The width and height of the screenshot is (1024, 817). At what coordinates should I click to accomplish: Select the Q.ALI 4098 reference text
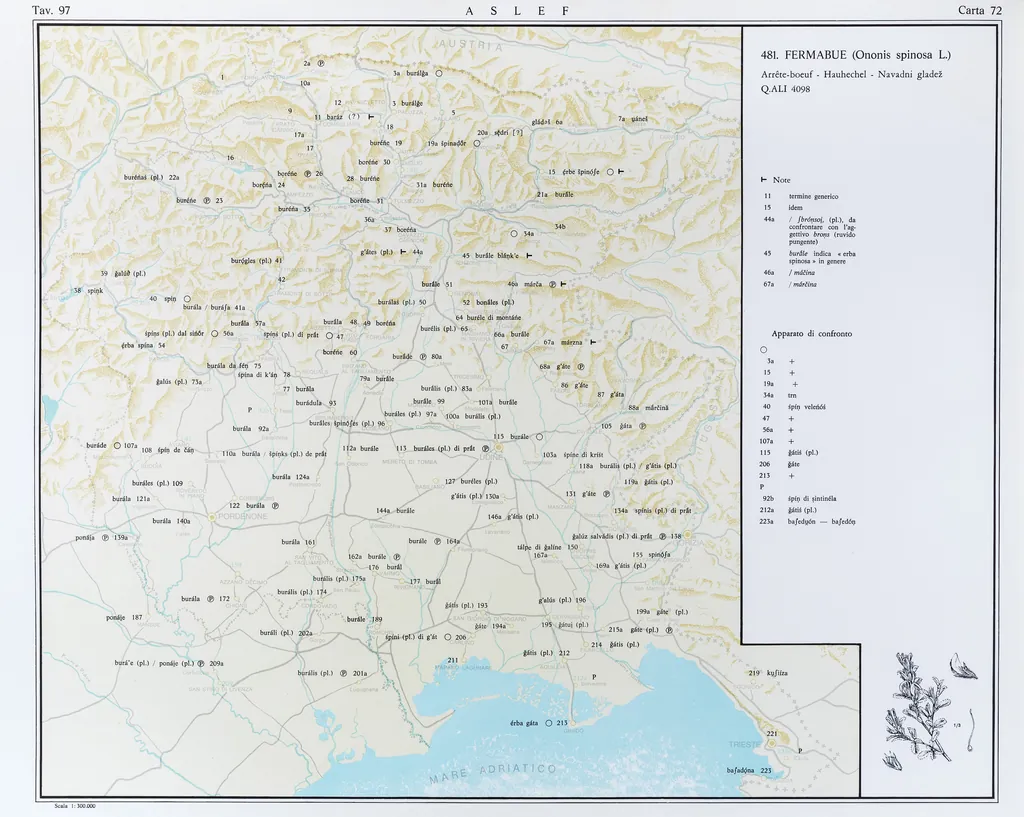pos(785,89)
